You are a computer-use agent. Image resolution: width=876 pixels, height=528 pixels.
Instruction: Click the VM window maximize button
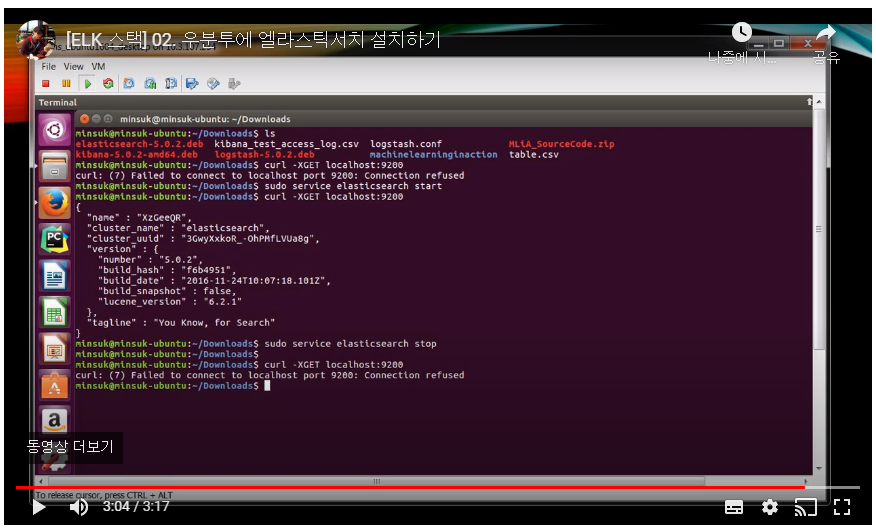click(x=779, y=43)
